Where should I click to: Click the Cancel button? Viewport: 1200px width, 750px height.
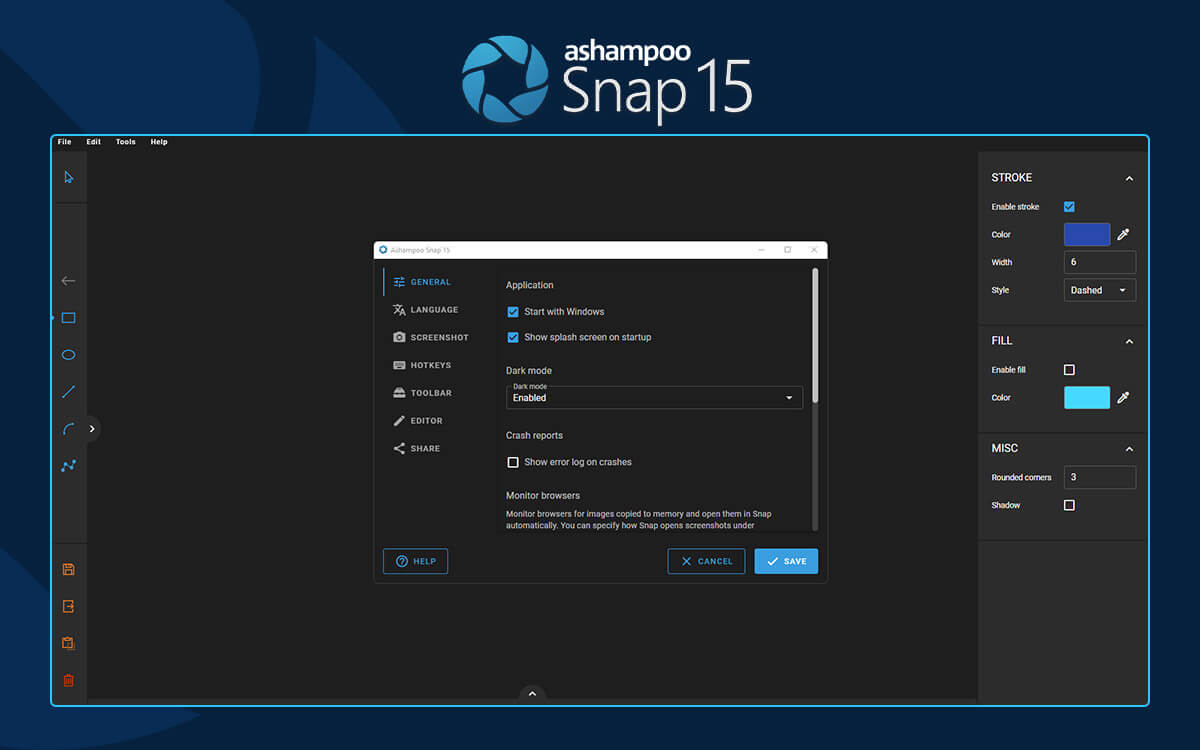point(706,561)
